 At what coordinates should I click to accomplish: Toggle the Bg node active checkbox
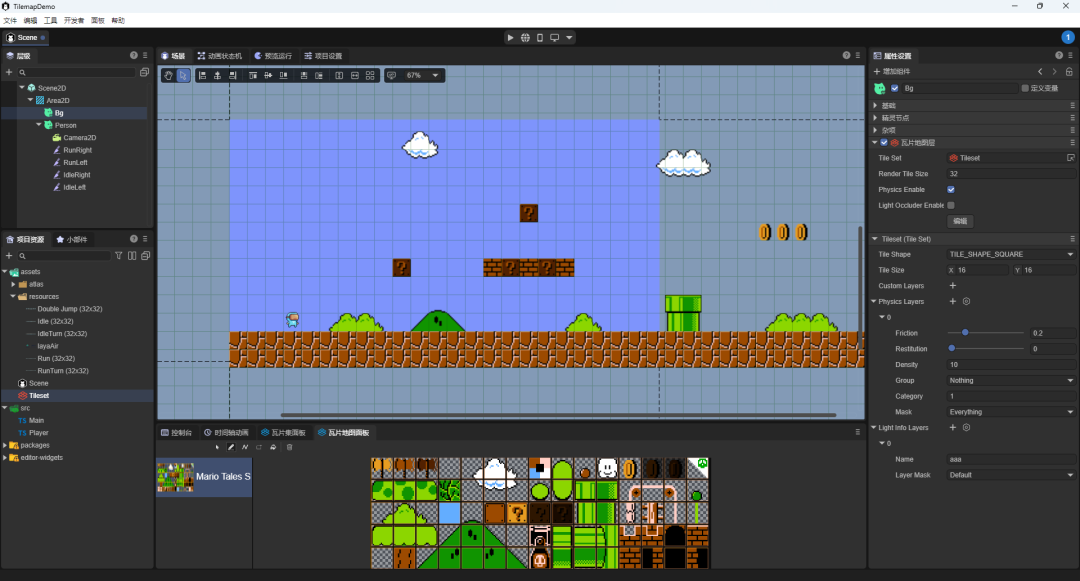pyautogui.click(x=895, y=88)
